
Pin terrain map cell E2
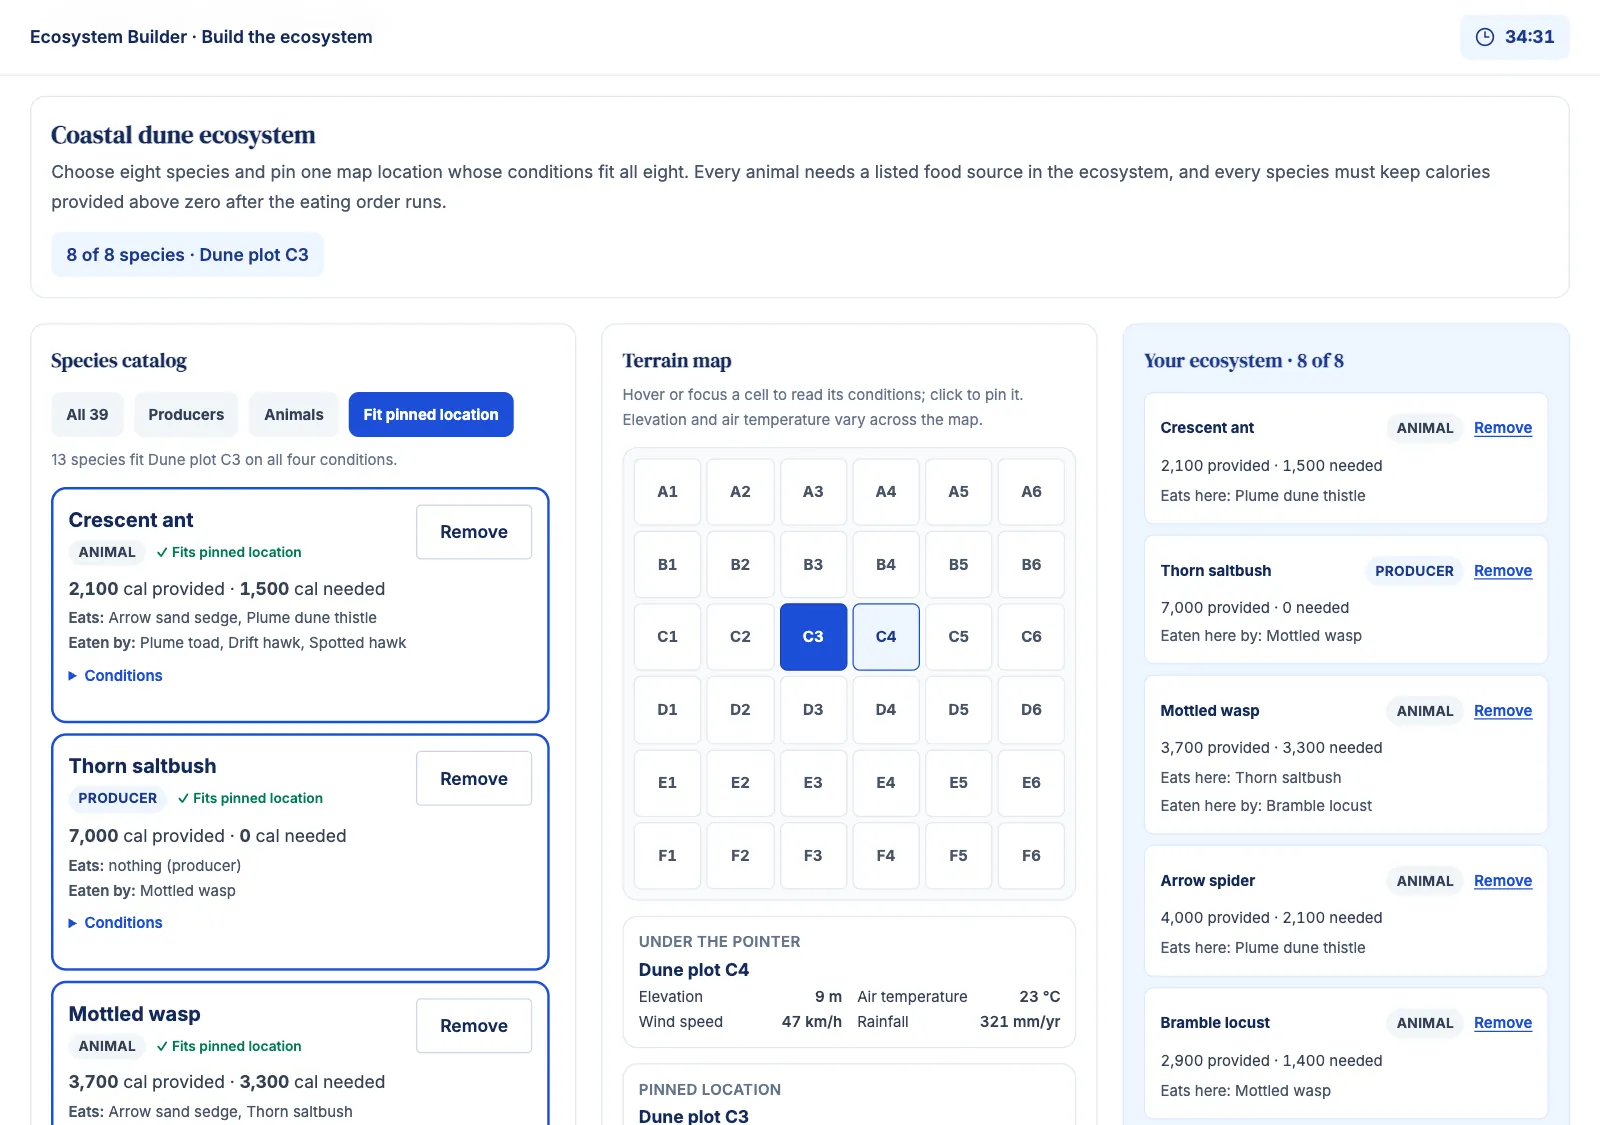(x=740, y=783)
